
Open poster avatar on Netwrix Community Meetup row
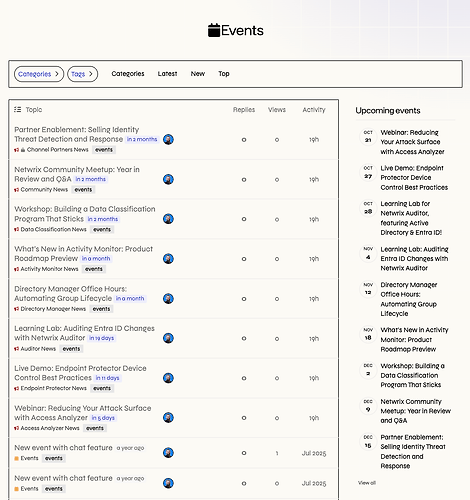[x=168, y=179]
